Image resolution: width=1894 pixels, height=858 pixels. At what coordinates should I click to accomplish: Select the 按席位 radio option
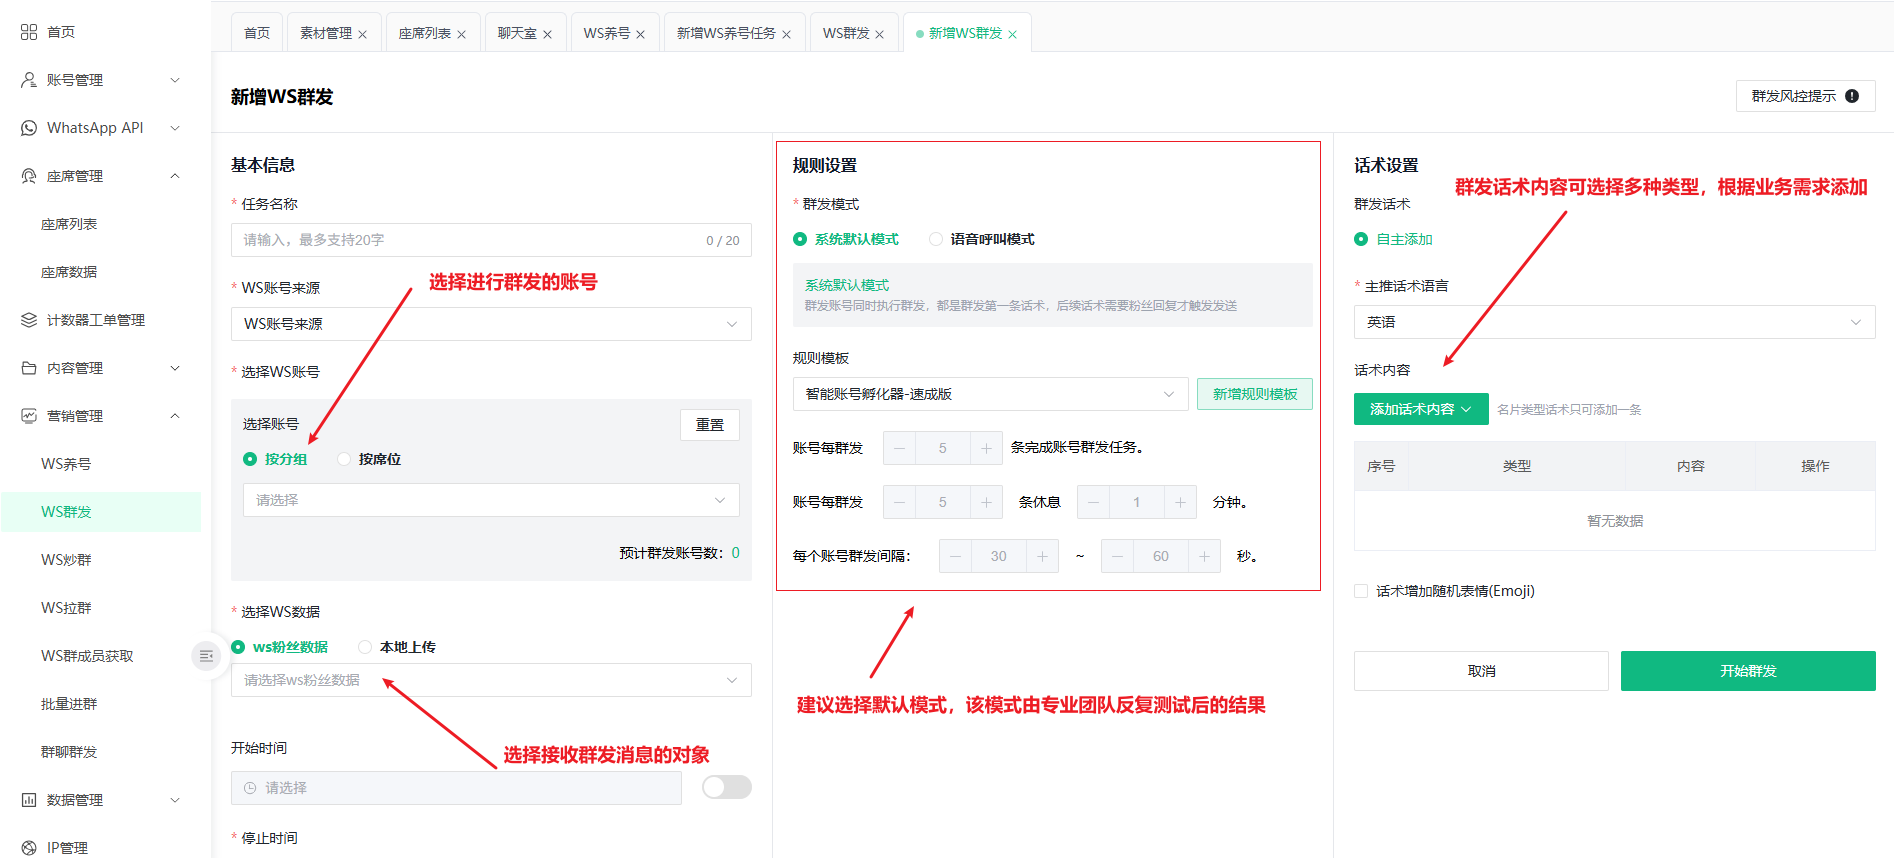(x=345, y=459)
